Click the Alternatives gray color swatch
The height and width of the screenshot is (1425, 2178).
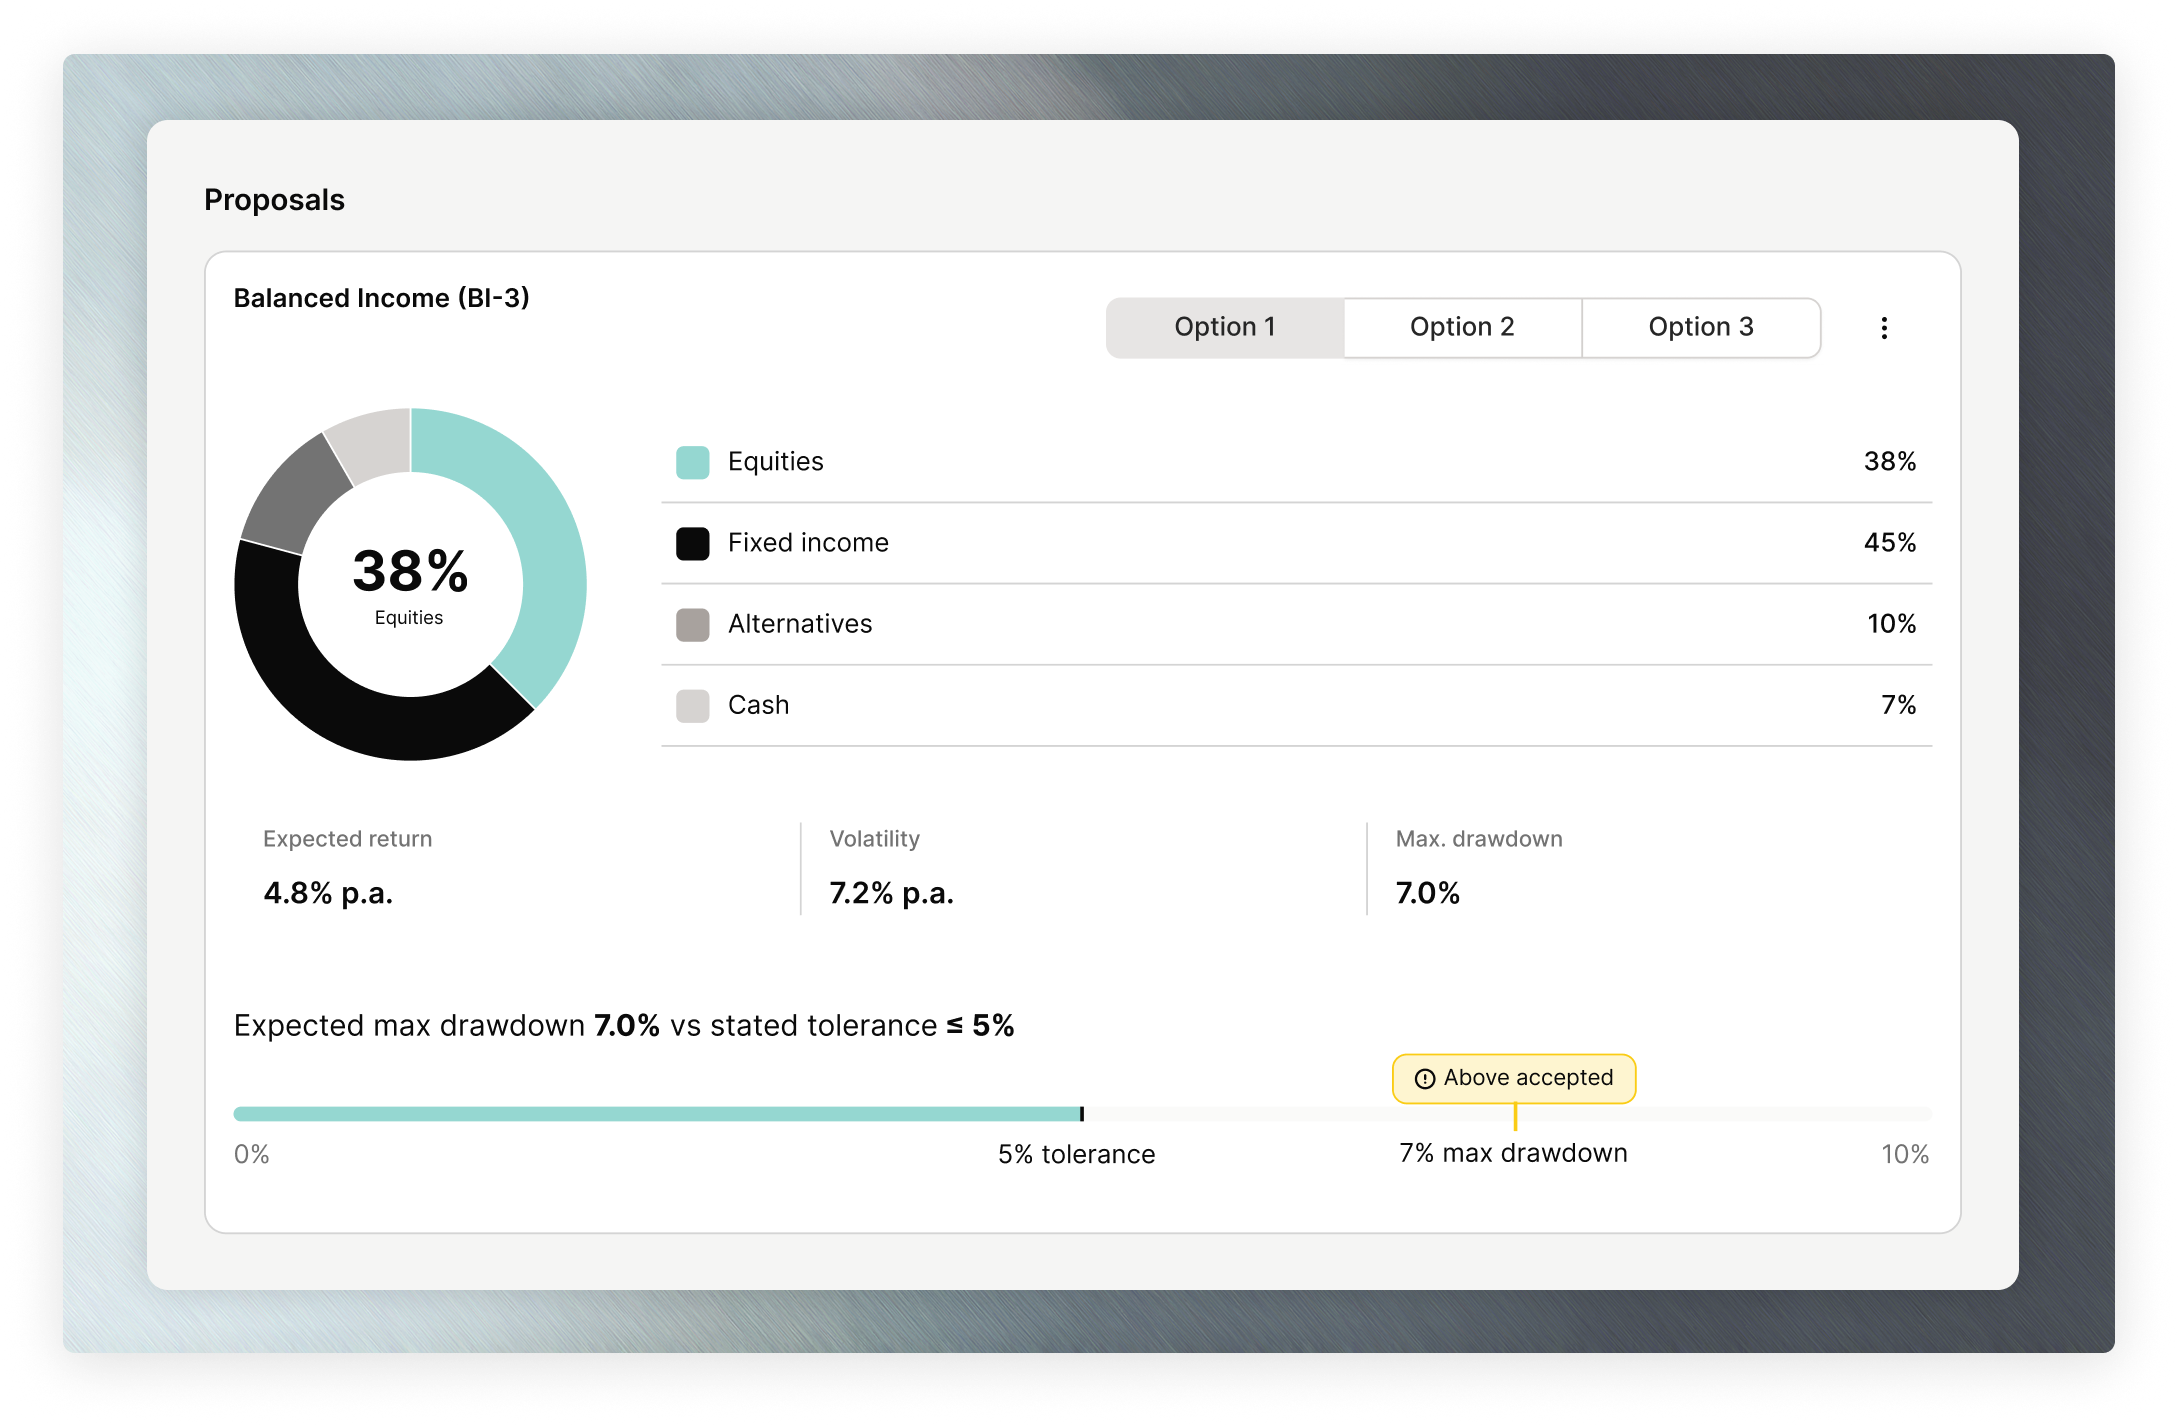click(693, 624)
